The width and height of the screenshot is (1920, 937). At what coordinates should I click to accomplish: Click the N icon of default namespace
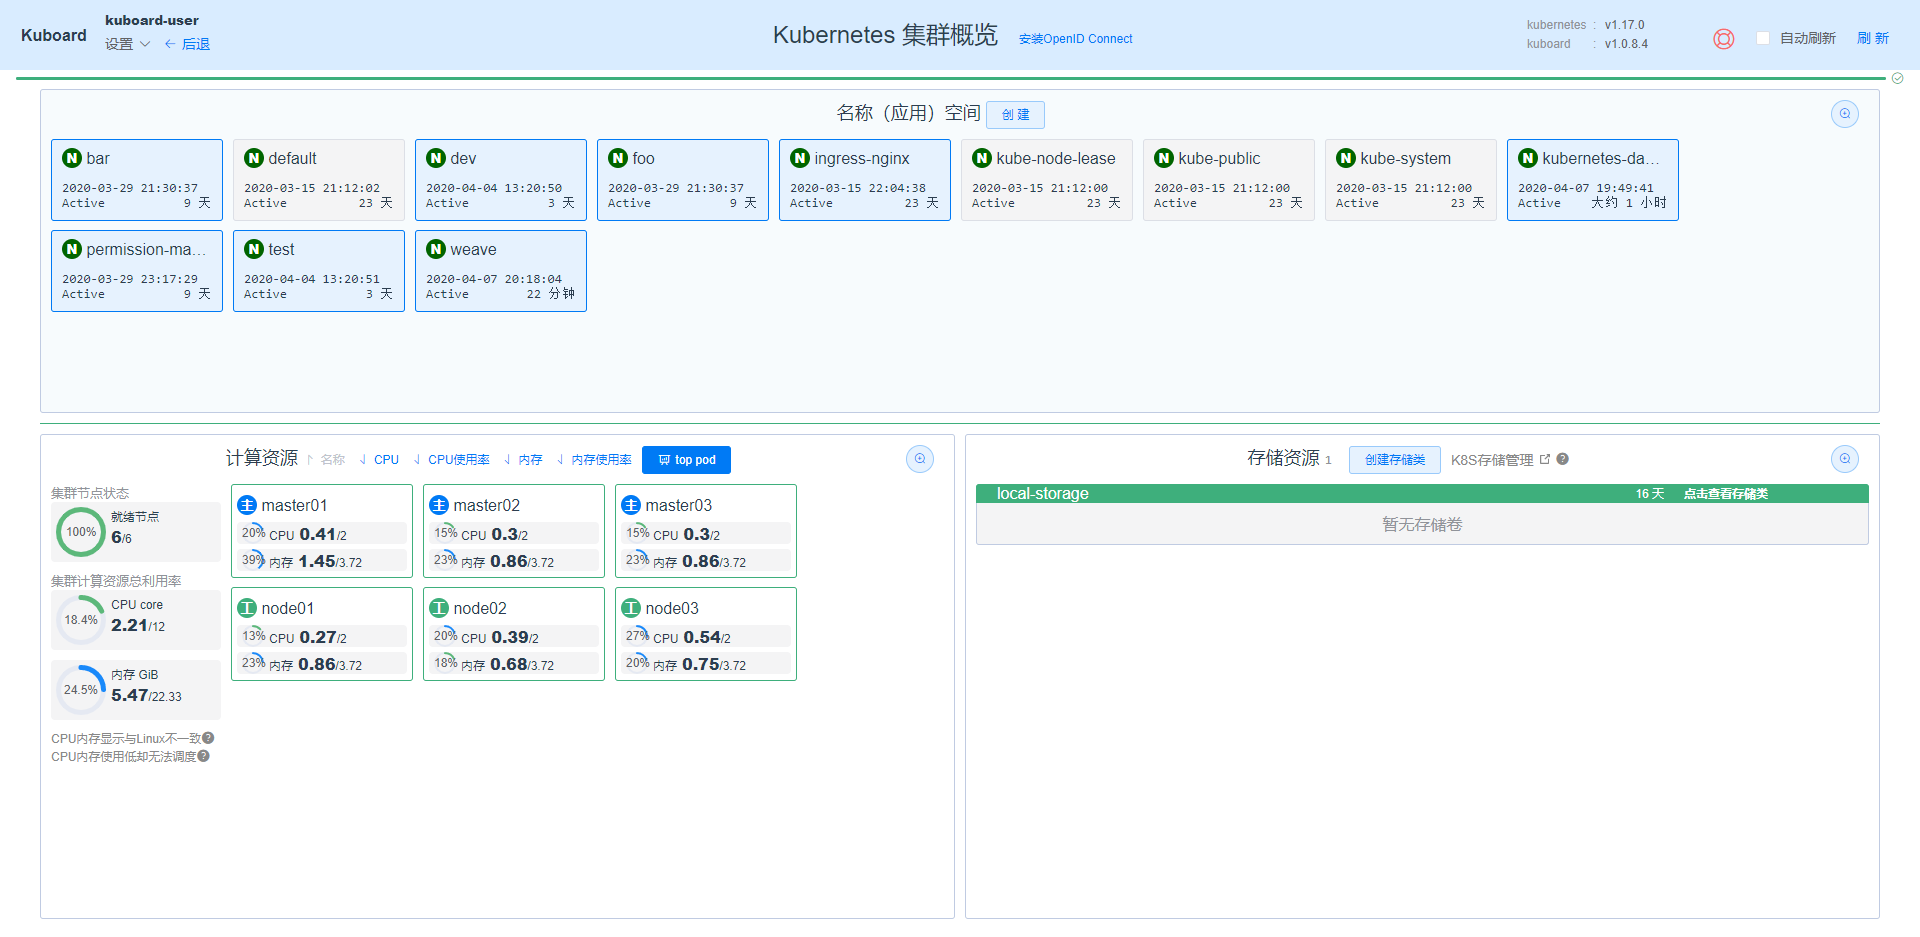click(x=254, y=158)
